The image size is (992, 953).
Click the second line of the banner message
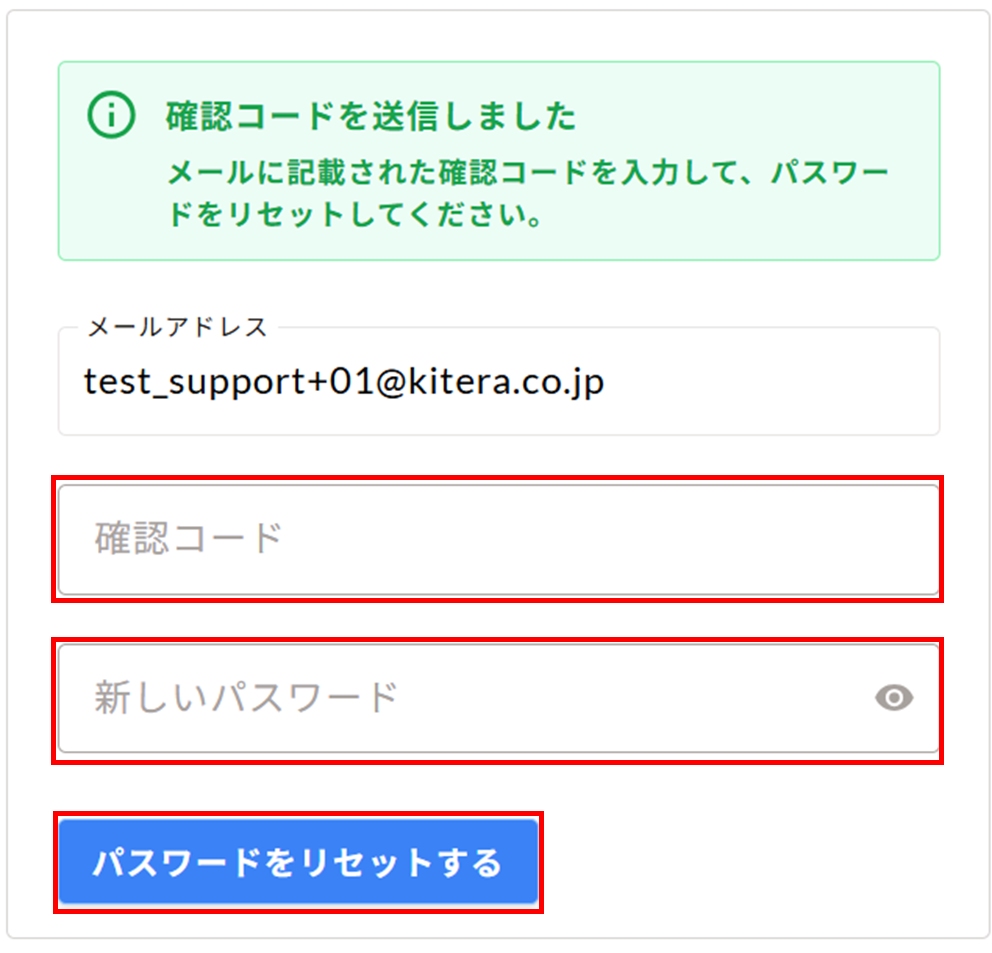click(355, 216)
